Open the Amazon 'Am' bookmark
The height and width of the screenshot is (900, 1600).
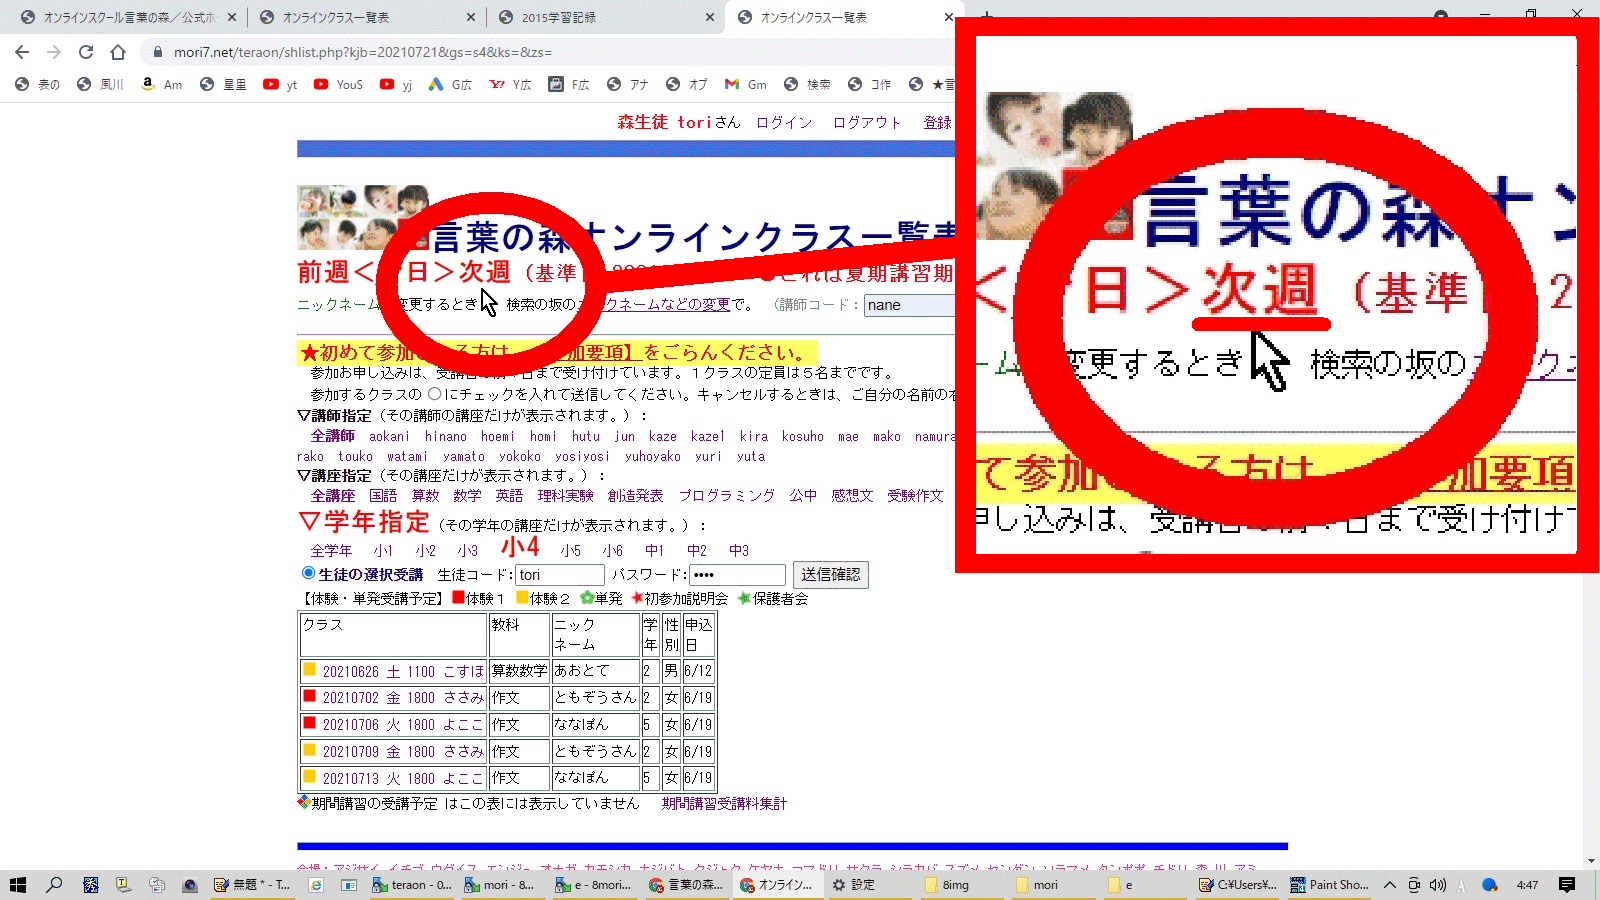[161, 85]
